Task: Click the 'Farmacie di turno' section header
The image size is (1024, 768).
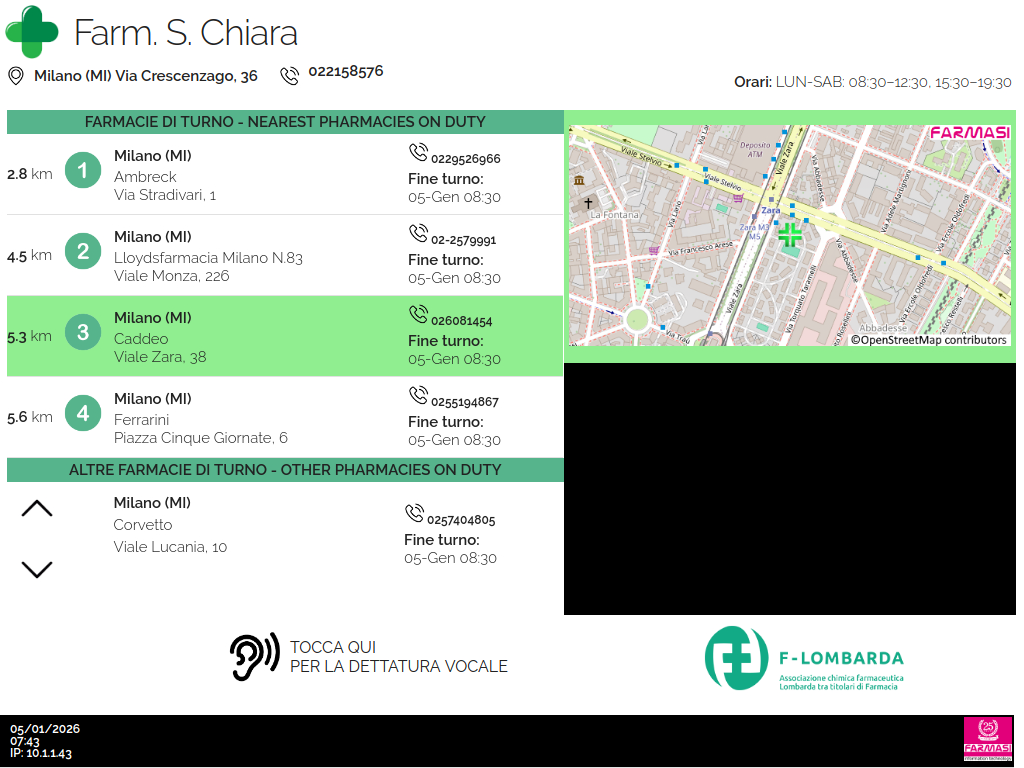Action: click(285, 122)
